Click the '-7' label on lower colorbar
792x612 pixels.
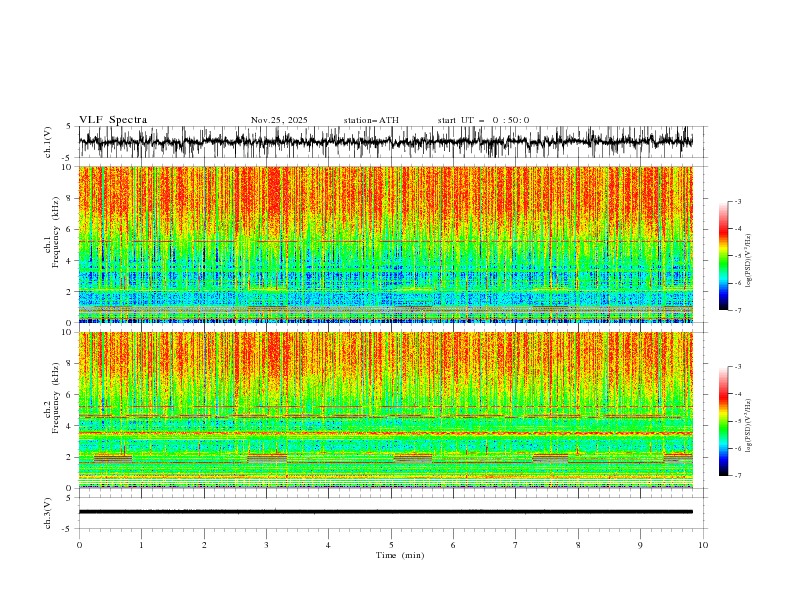click(x=737, y=476)
